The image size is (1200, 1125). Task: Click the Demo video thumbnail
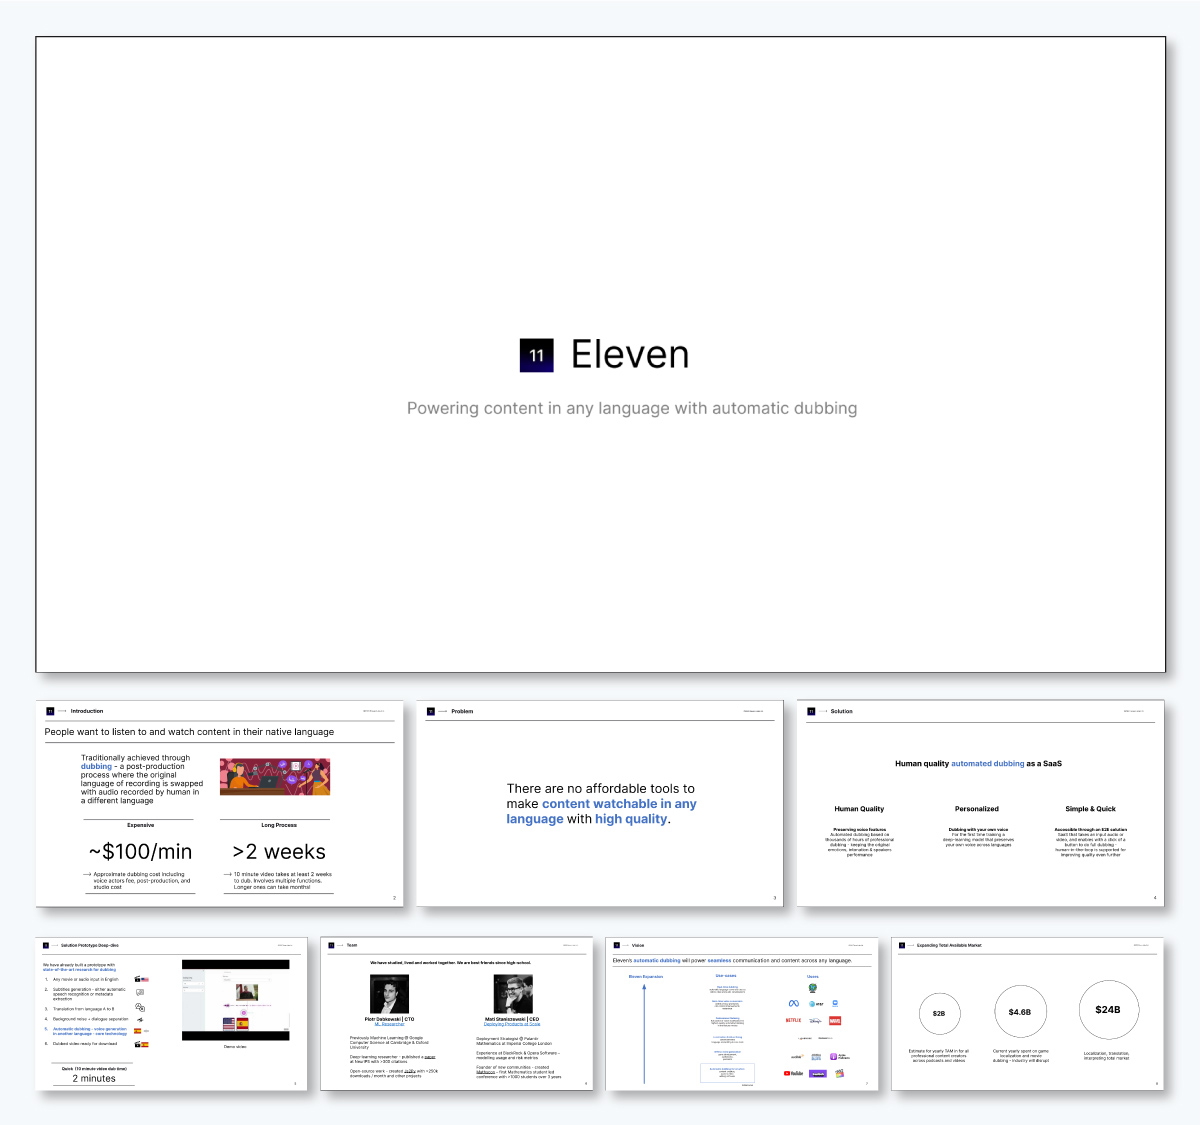235,1000
